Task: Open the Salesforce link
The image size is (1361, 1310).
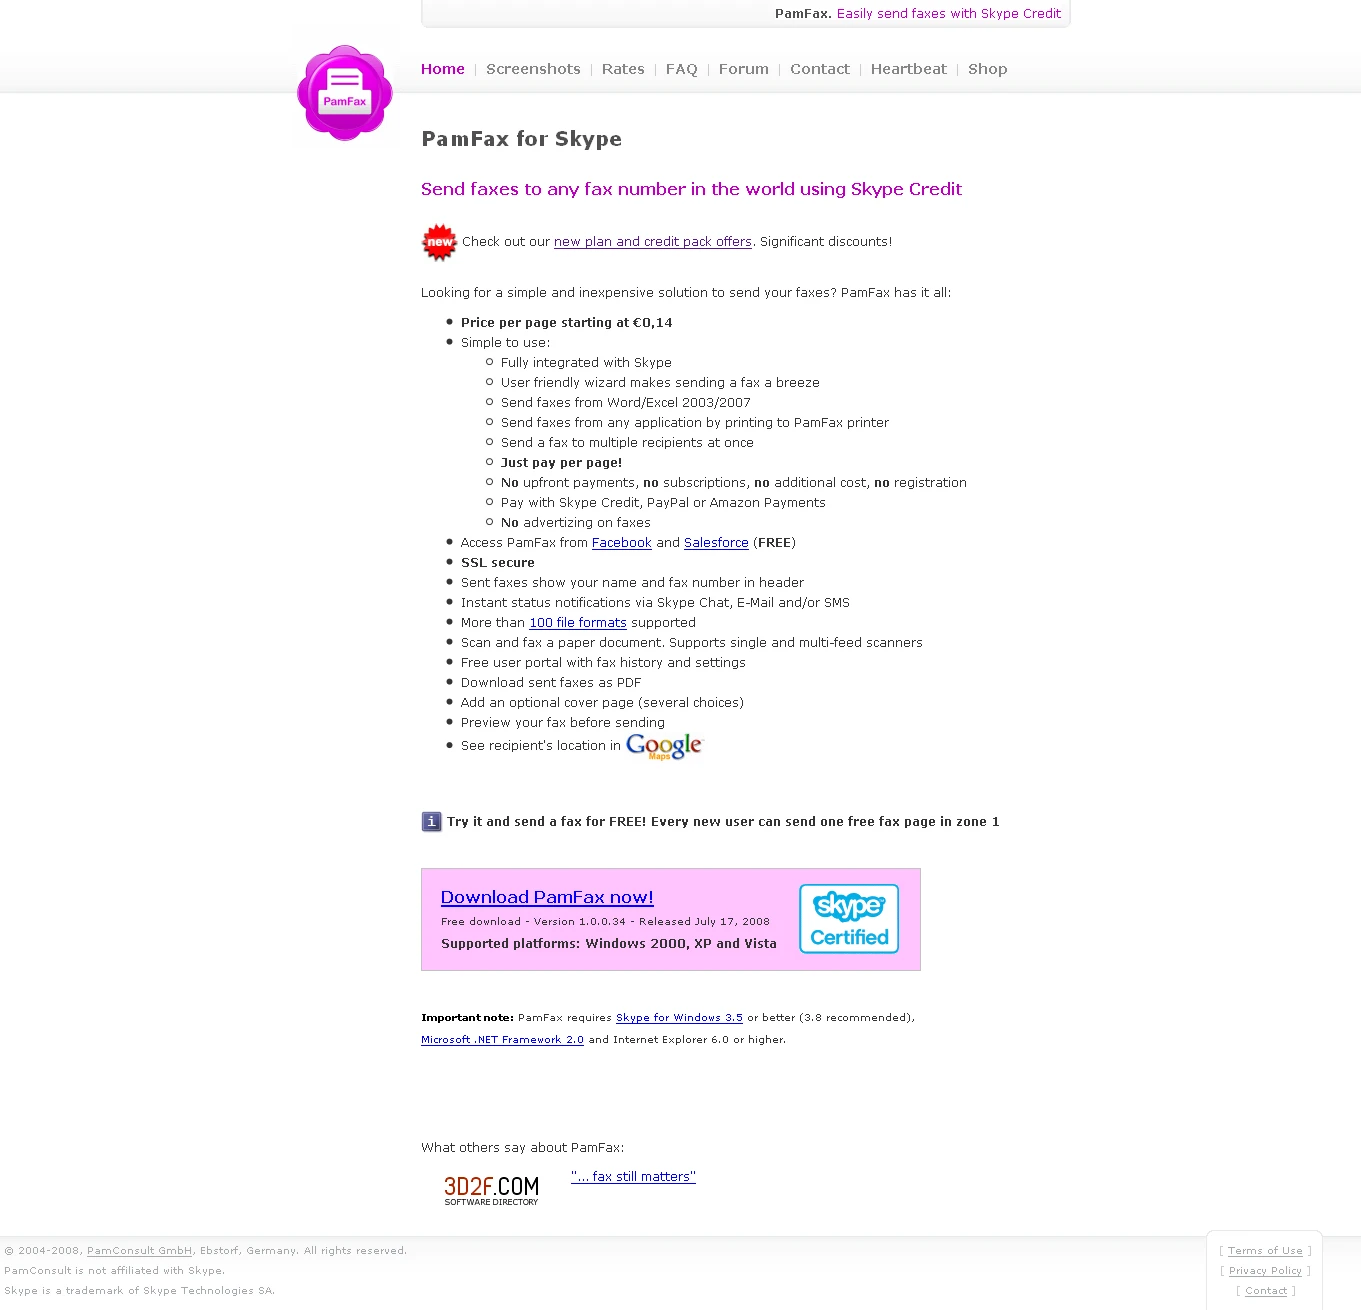Action: tap(716, 543)
